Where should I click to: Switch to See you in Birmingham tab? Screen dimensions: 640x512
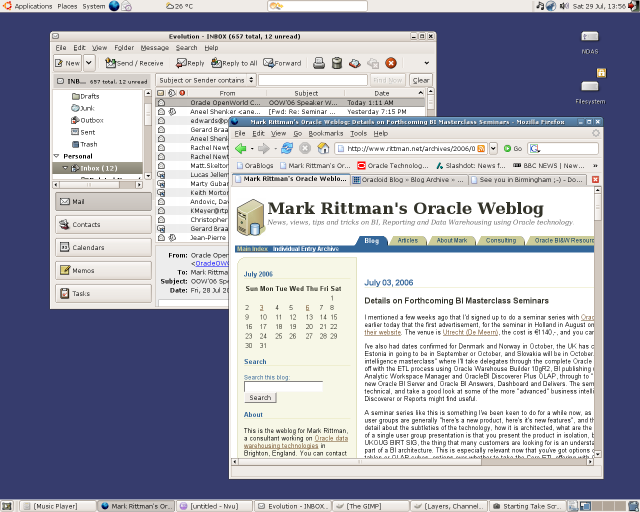[x=527, y=180]
